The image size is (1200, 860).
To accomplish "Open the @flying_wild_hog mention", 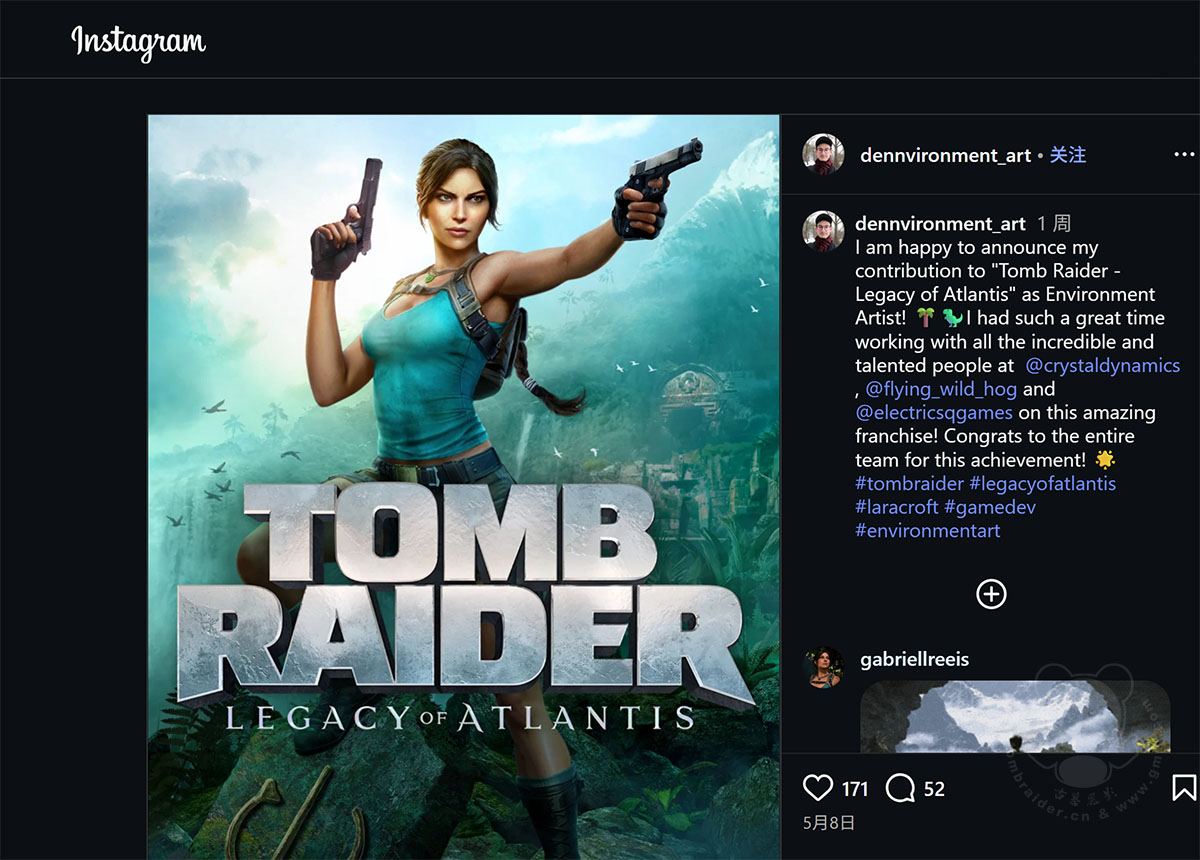I will pyautogui.click(x=941, y=389).
